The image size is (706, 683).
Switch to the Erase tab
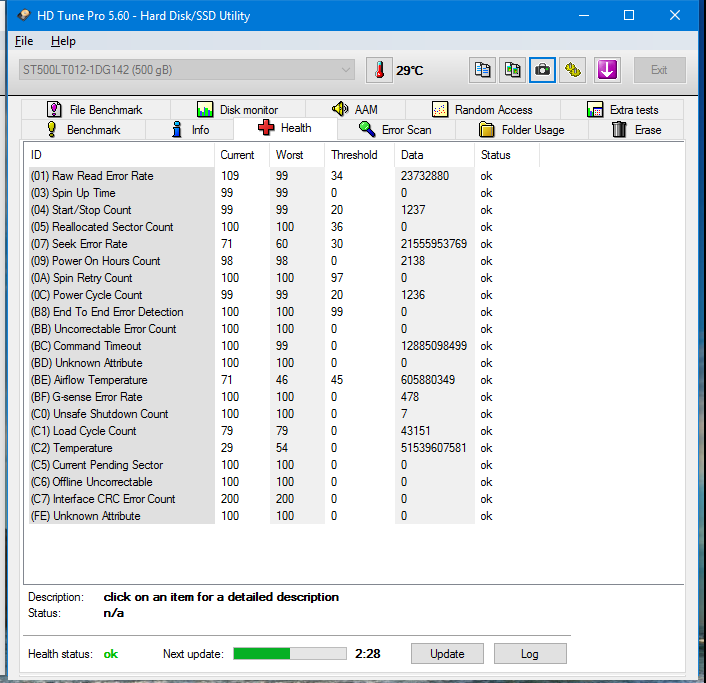click(x=636, y=130)
